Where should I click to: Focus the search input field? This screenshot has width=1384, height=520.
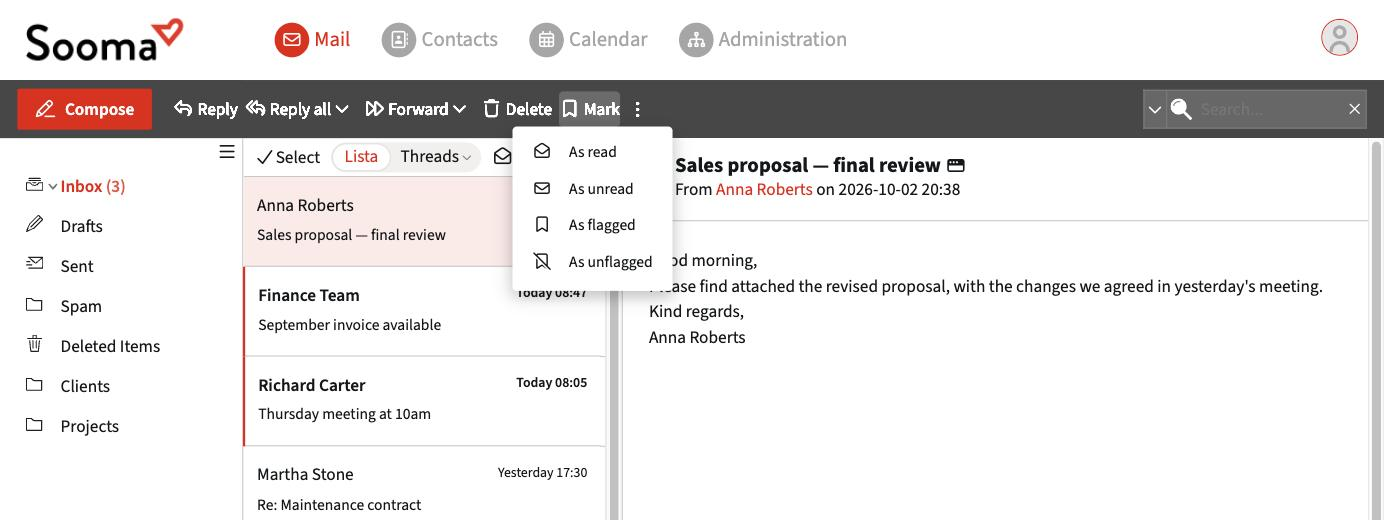click(1268, 109)
